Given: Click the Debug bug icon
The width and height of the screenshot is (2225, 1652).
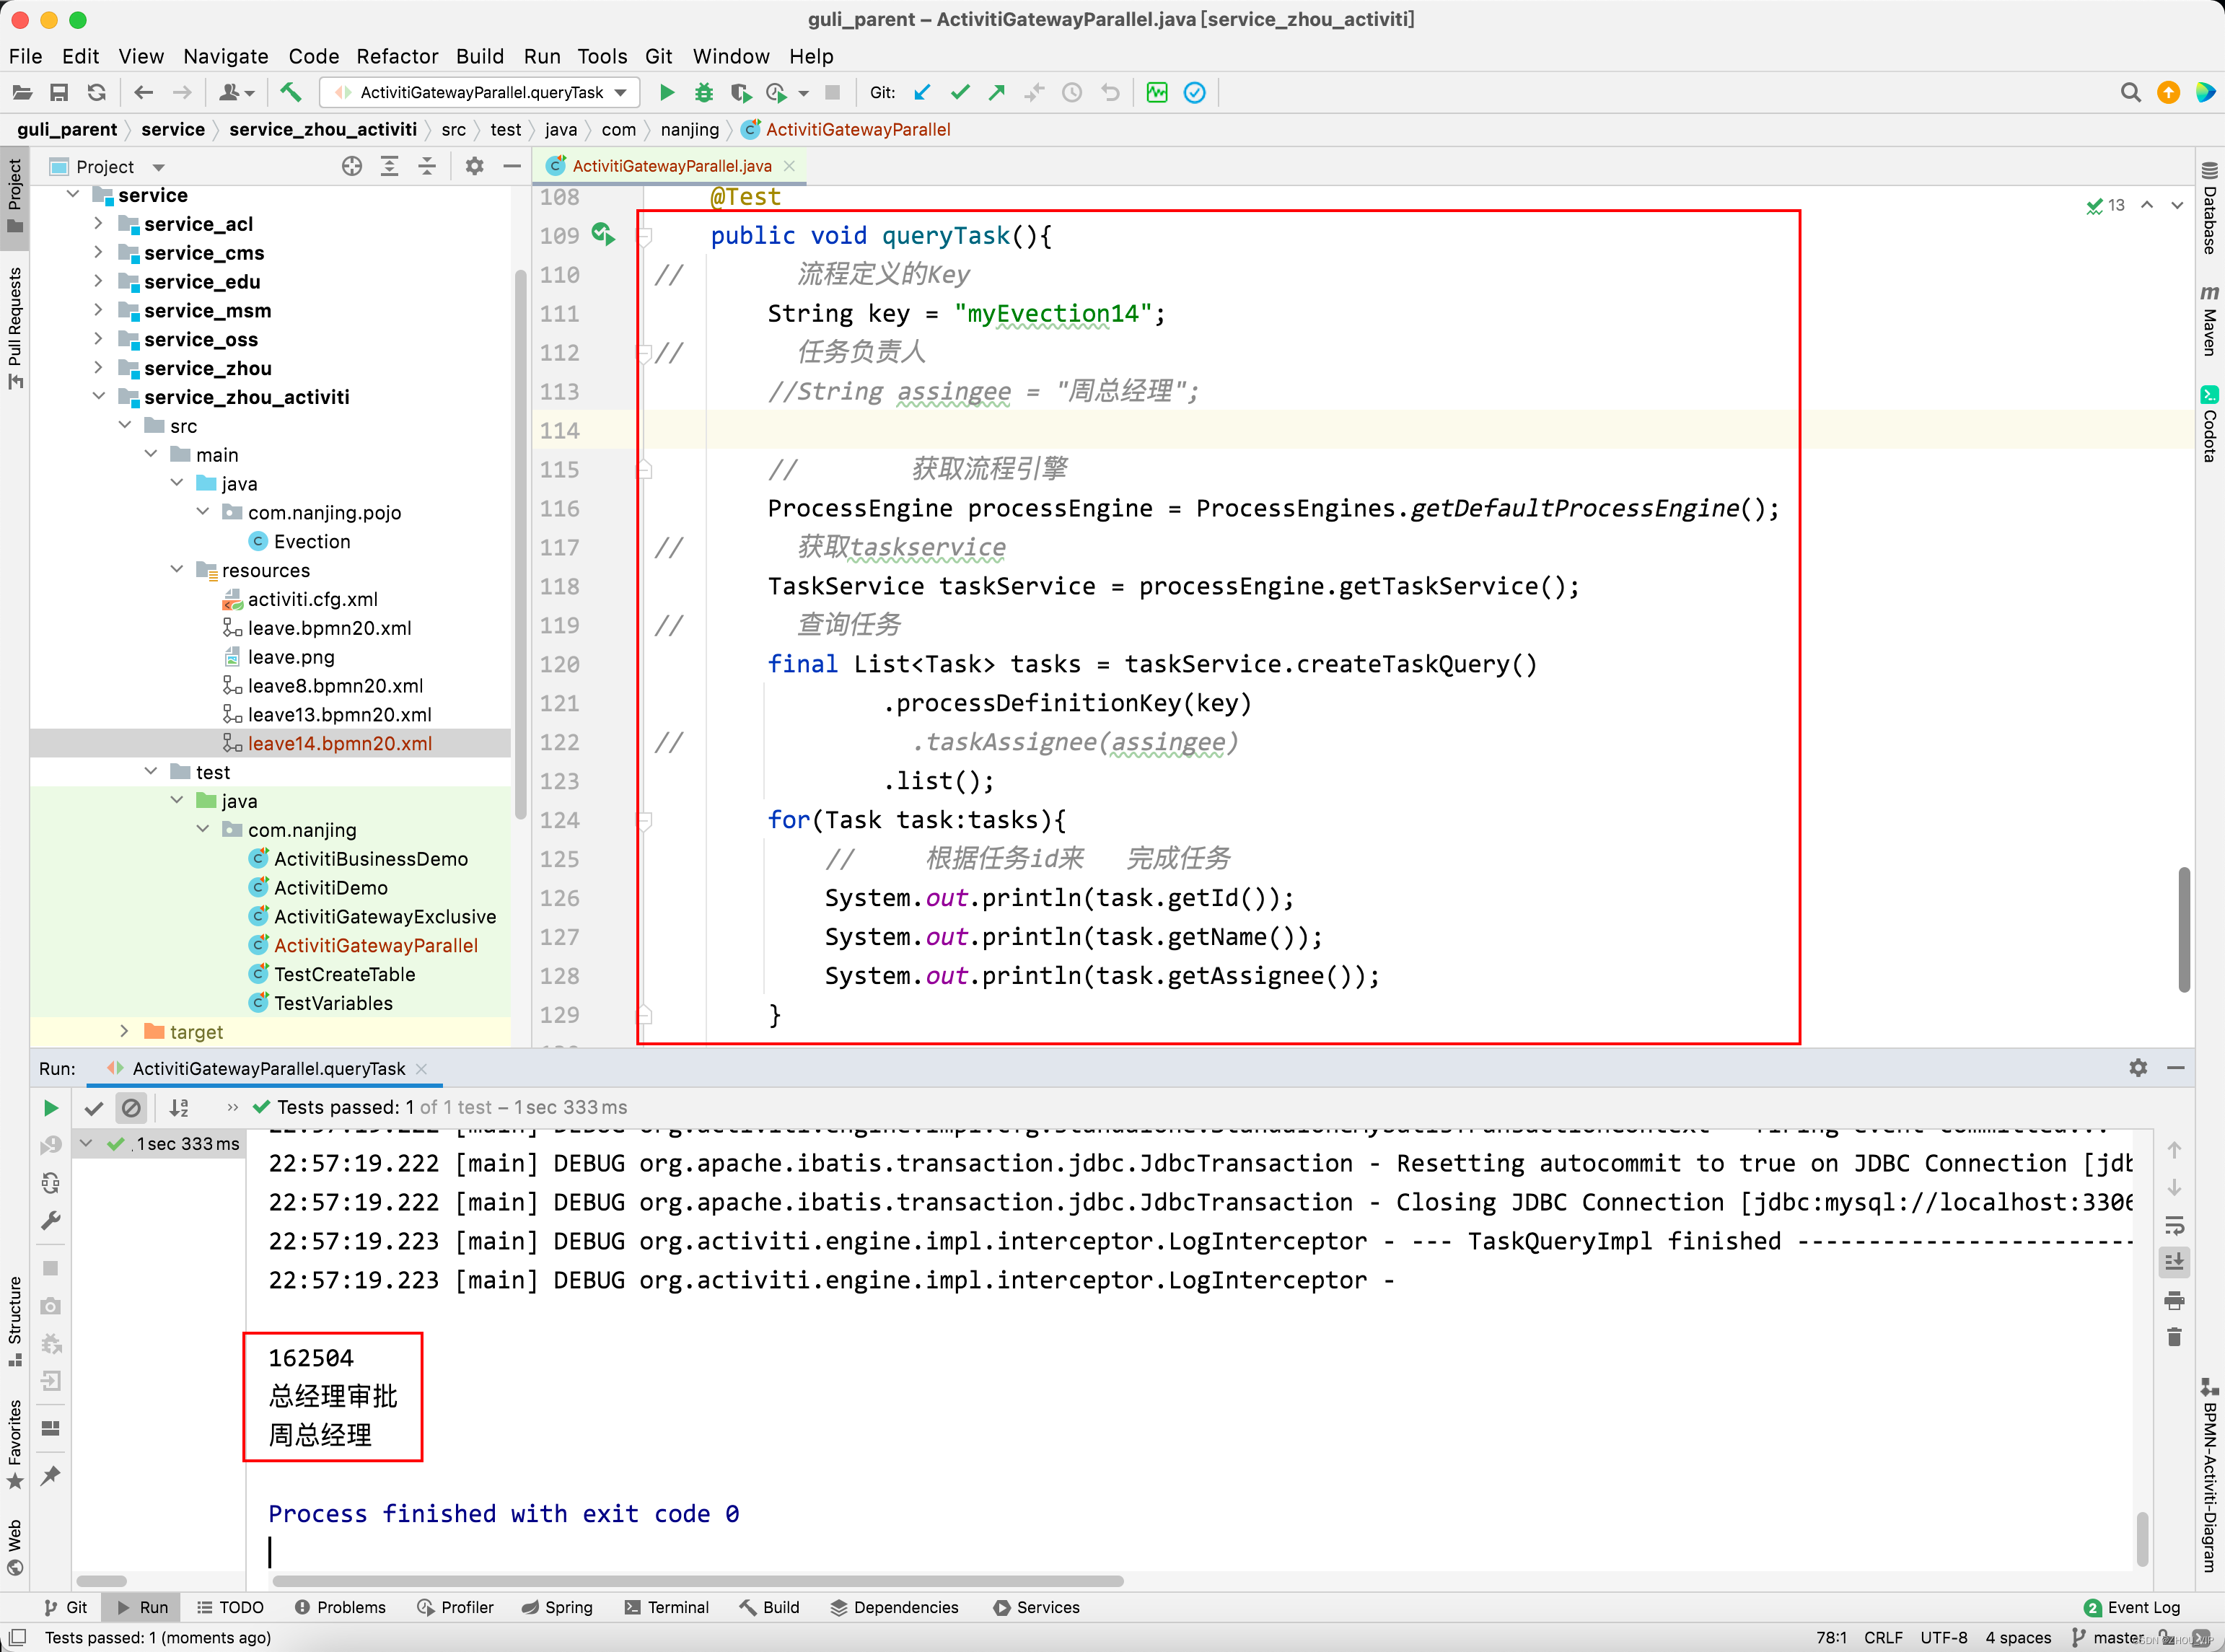Looking at the screenshot, I should click(x=704, y=93).
